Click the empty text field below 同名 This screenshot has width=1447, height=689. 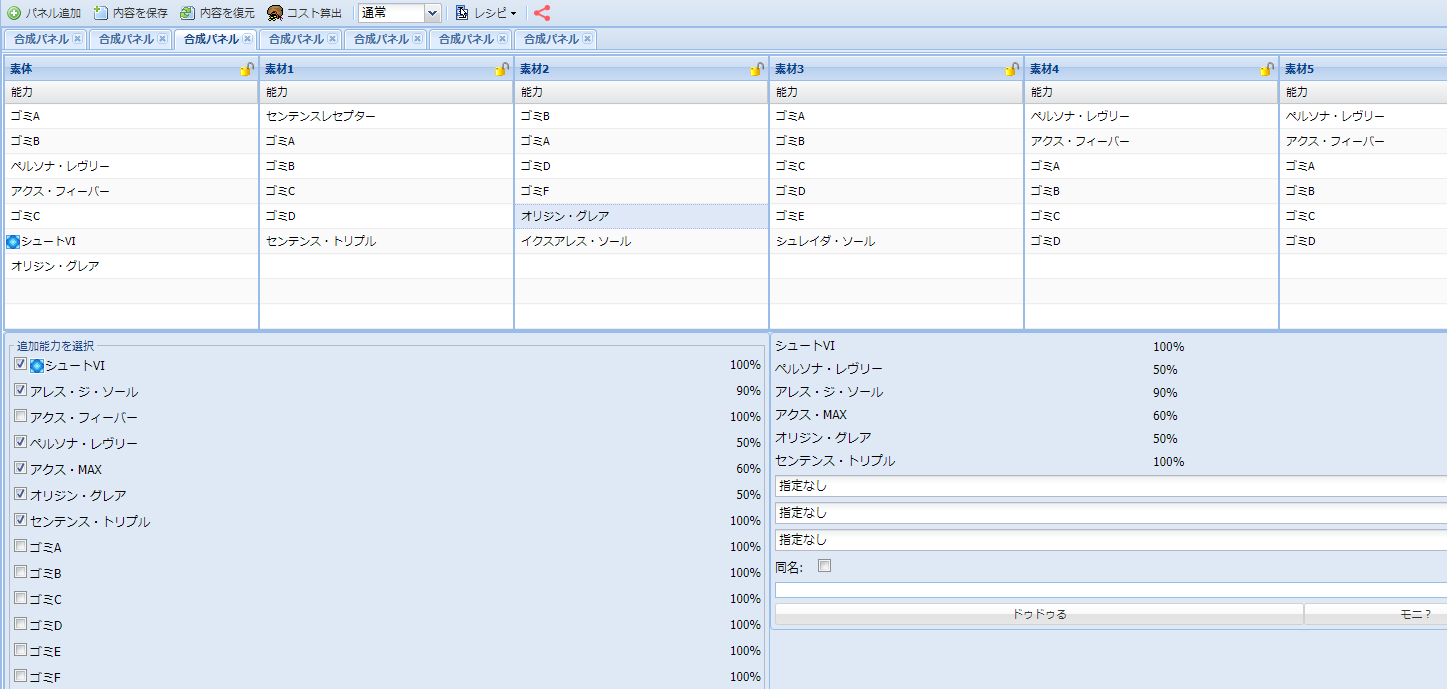coord(1110,590)
